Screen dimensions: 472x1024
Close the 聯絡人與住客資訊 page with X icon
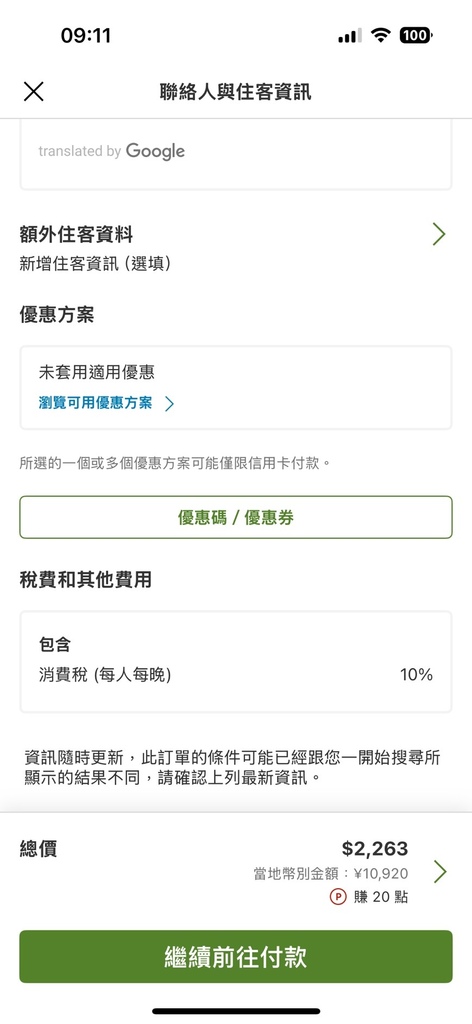click(x=33, y=91)
